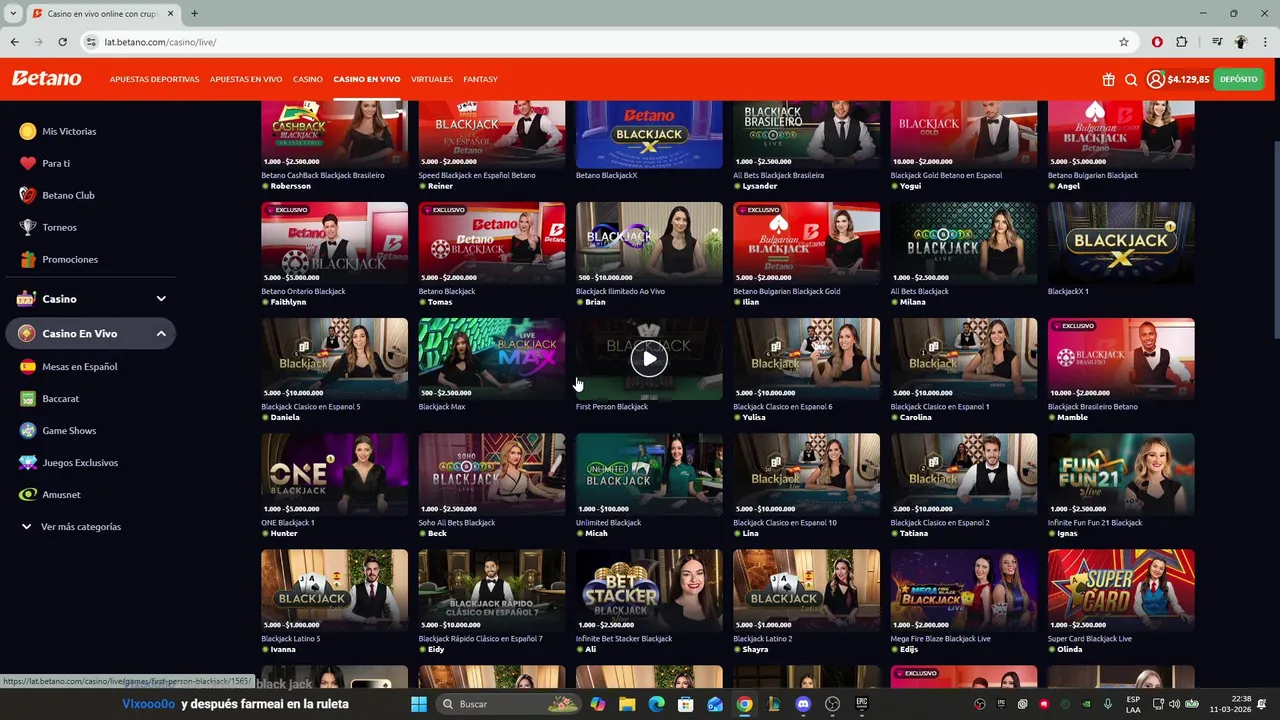1280x720 pixels.
Task: Open ONE Blackjack 1 table
Action: pos(334,474)
